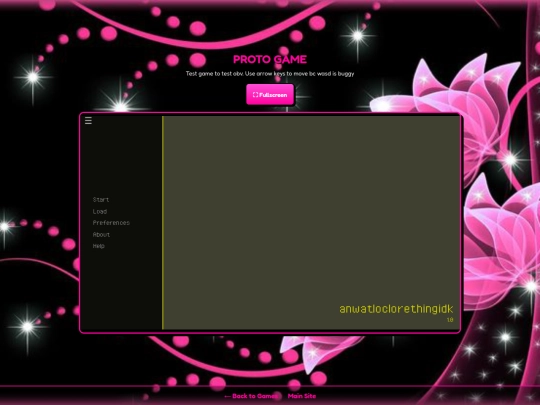
Task: Select Load in the game menu
Action: point(100,211)
